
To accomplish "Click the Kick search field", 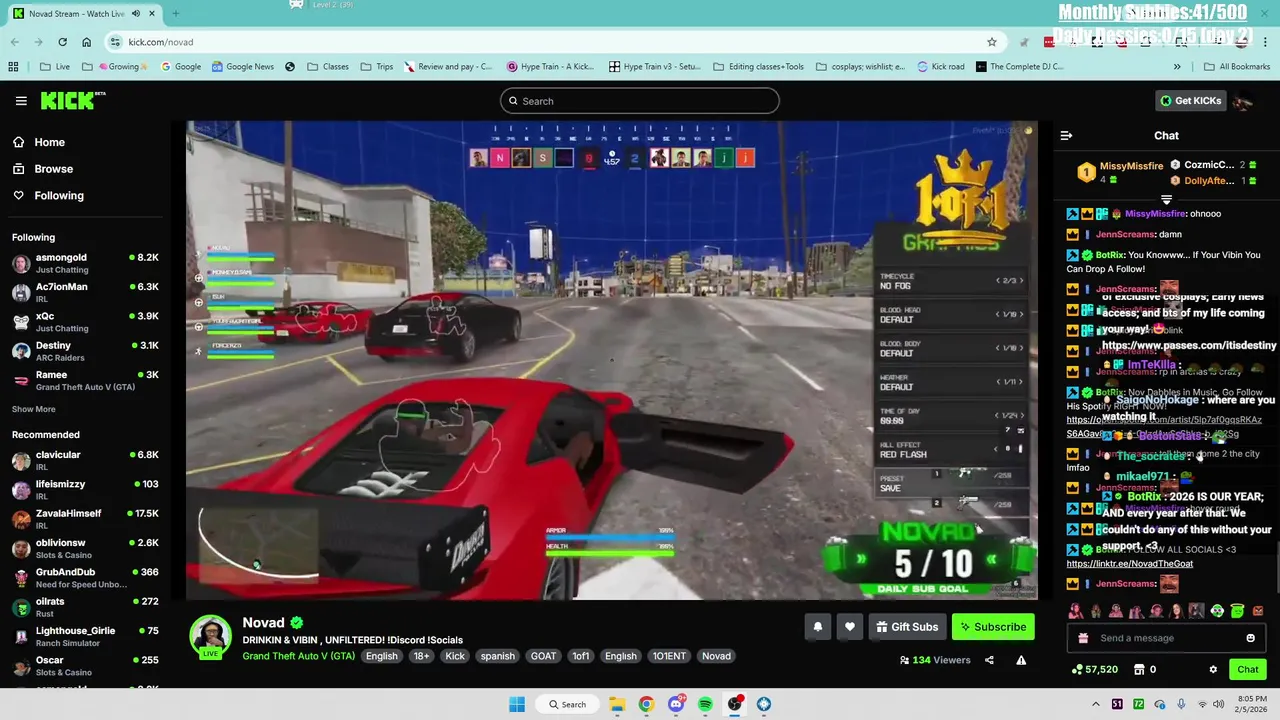I will [x=639, y=101].
